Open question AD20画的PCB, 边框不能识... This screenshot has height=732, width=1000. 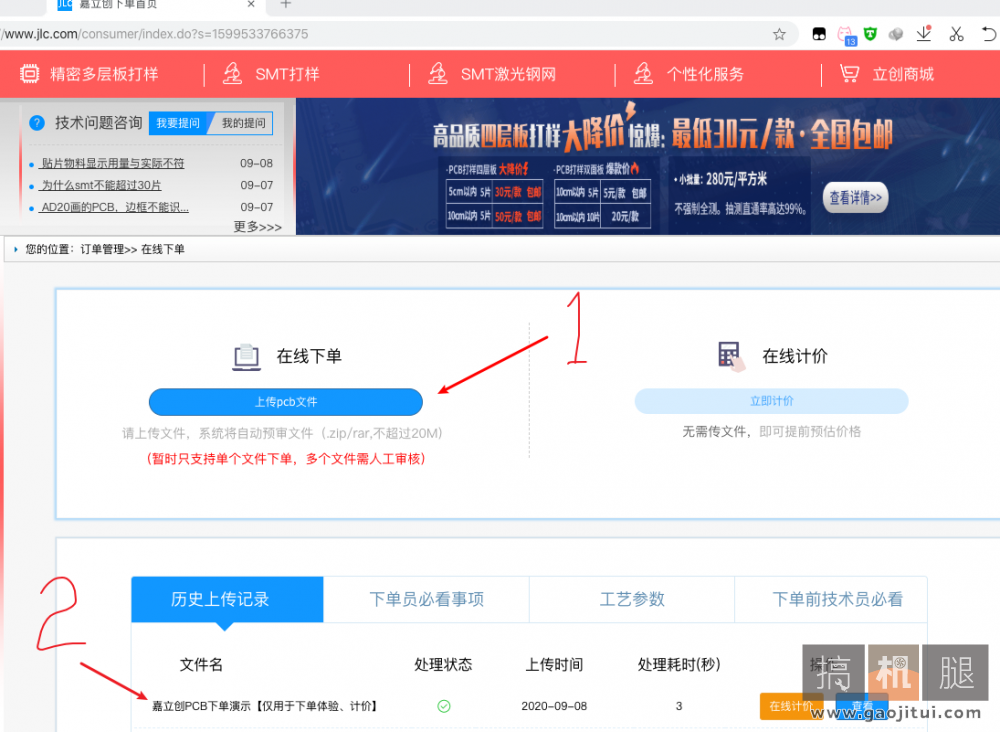[114, 207]
